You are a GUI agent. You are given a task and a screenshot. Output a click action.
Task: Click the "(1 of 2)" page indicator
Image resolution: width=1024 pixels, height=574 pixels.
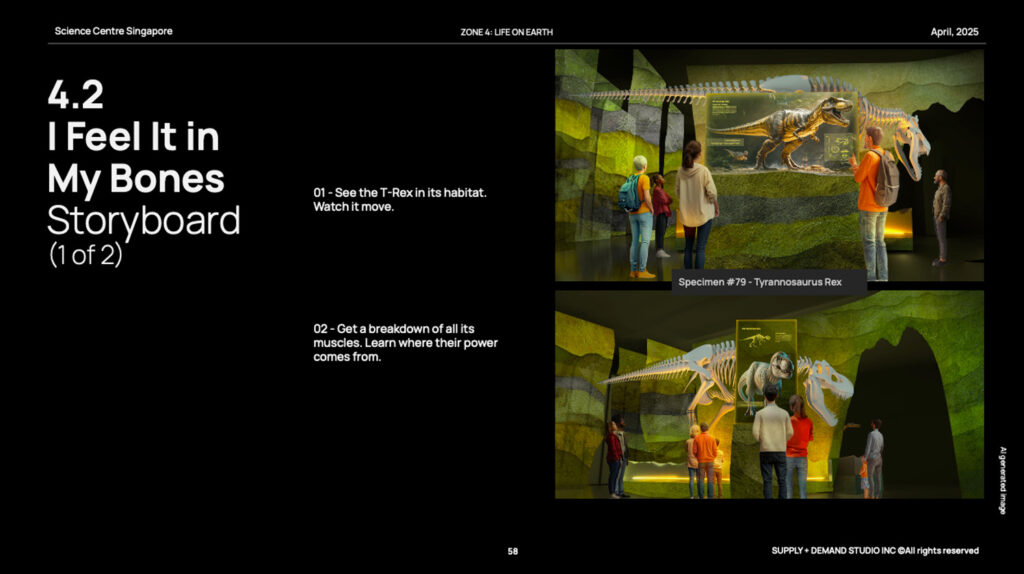point(85,255)
